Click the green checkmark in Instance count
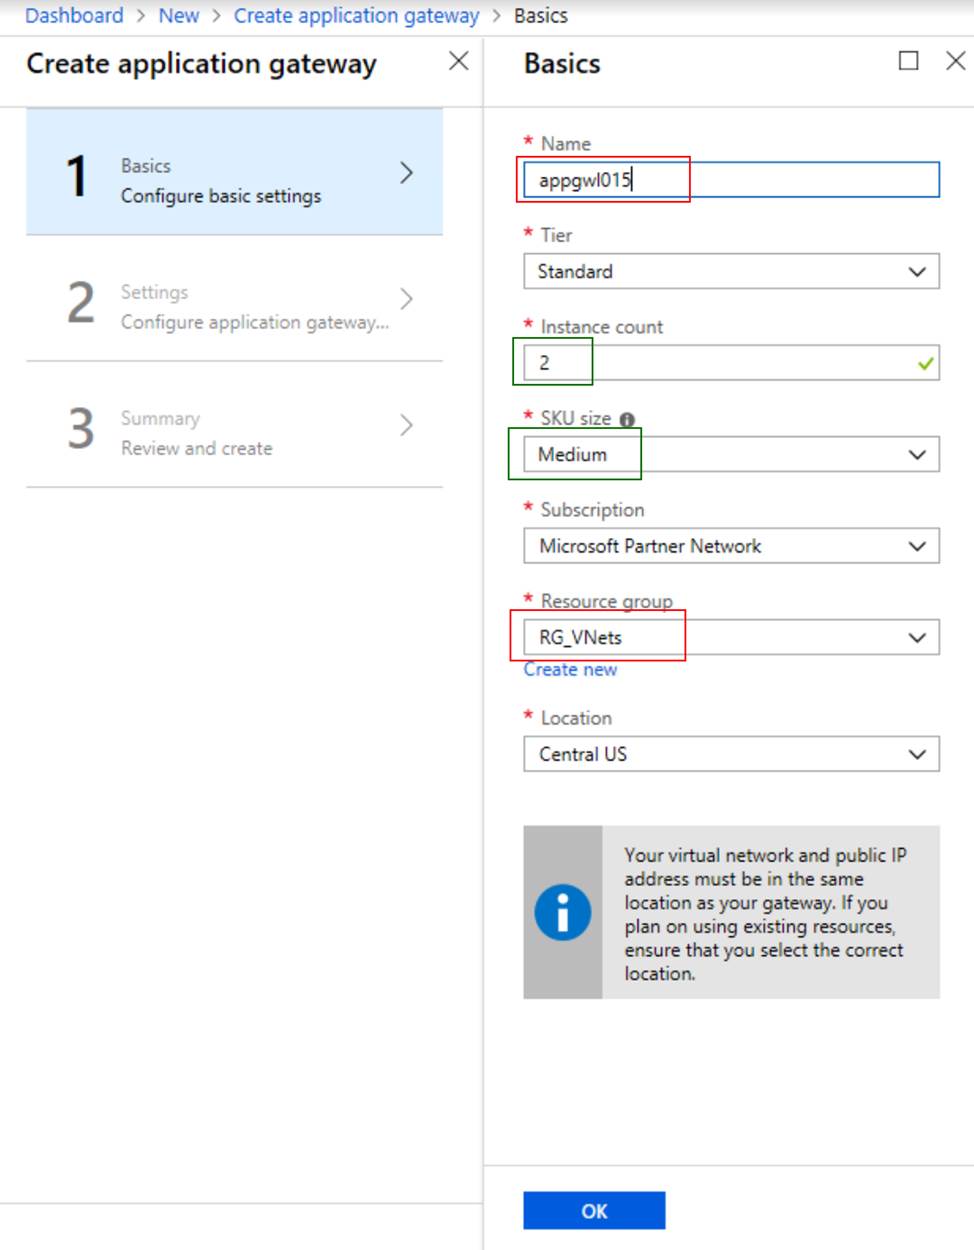The height and width of the screenshot is (1250, 974). 925,363
